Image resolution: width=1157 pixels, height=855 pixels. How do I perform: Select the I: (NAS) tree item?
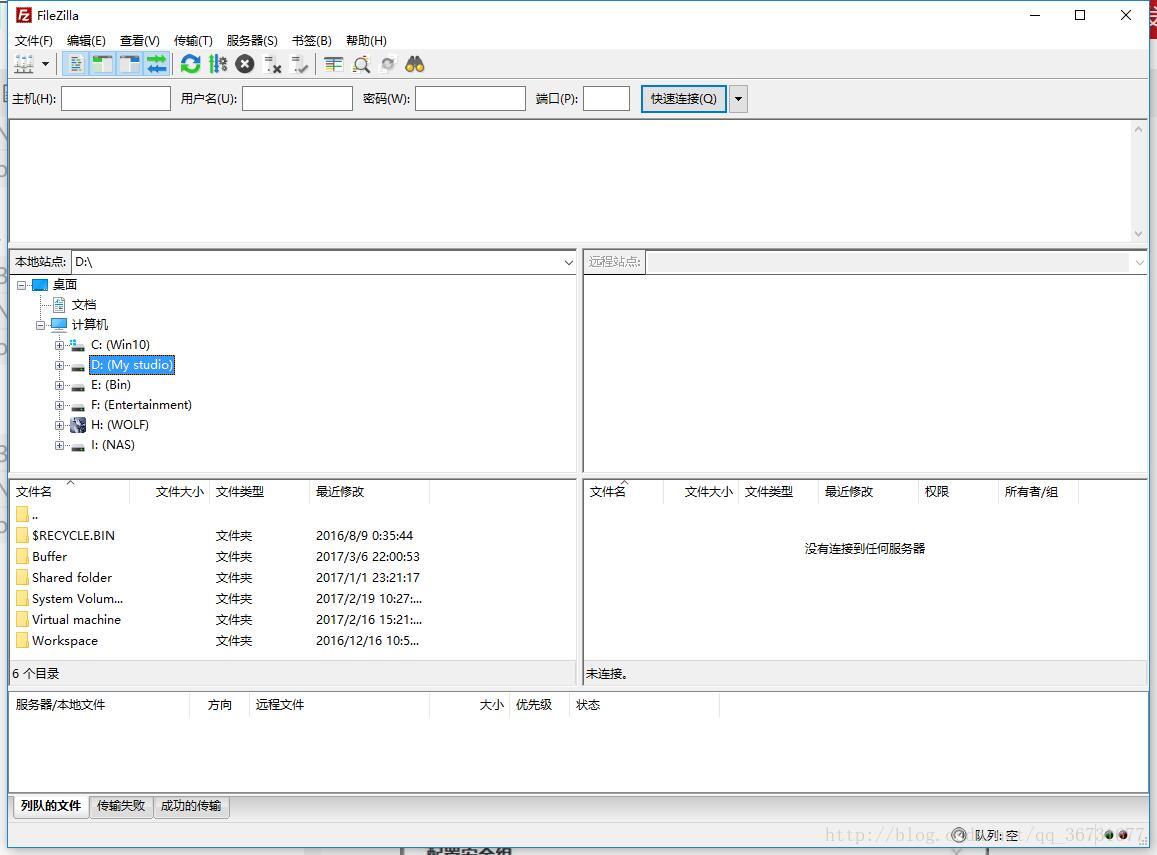coord(112,445)
